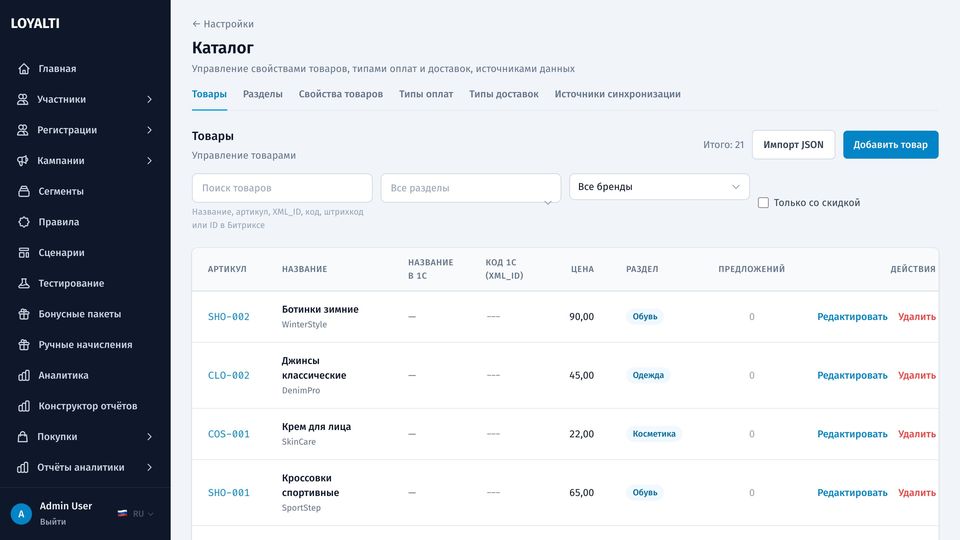This screenshot has width=960, height=540.
Task: Click the Сегменты sidebar icon
Action: 24,191
